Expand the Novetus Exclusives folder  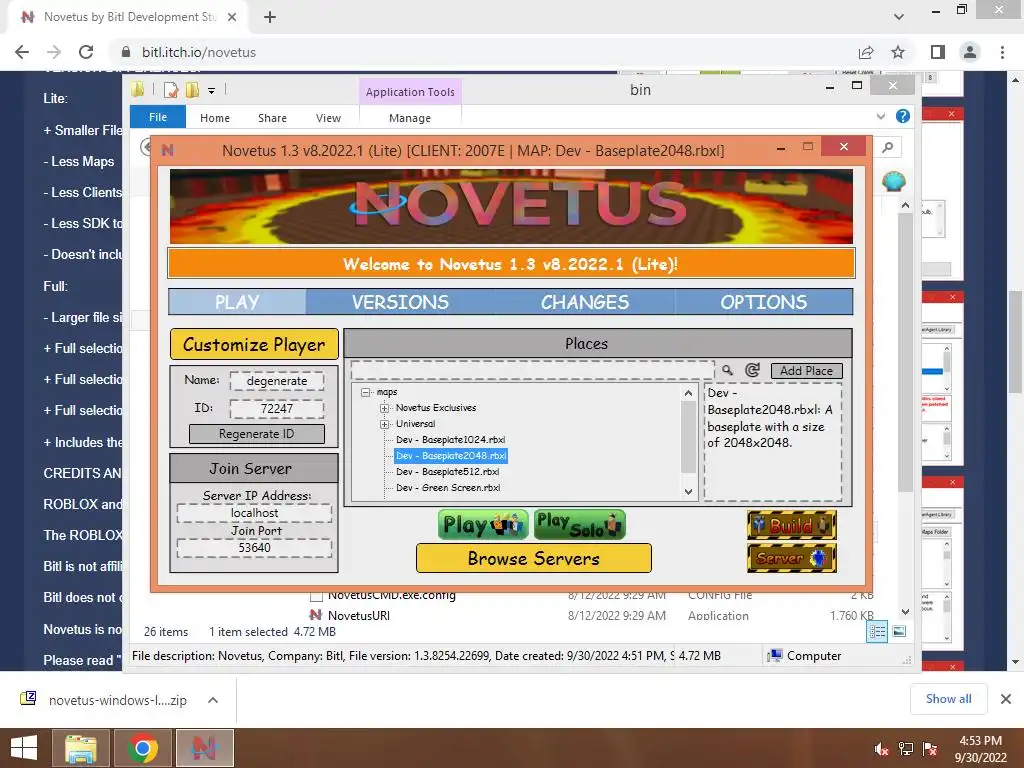click(385, 408)
